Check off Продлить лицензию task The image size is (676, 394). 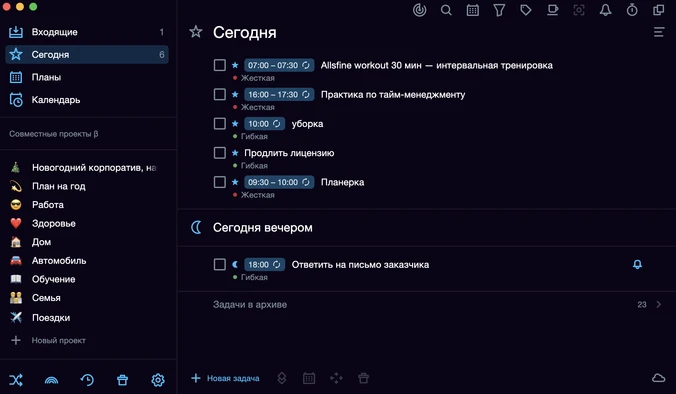click(x=219, y=153)
